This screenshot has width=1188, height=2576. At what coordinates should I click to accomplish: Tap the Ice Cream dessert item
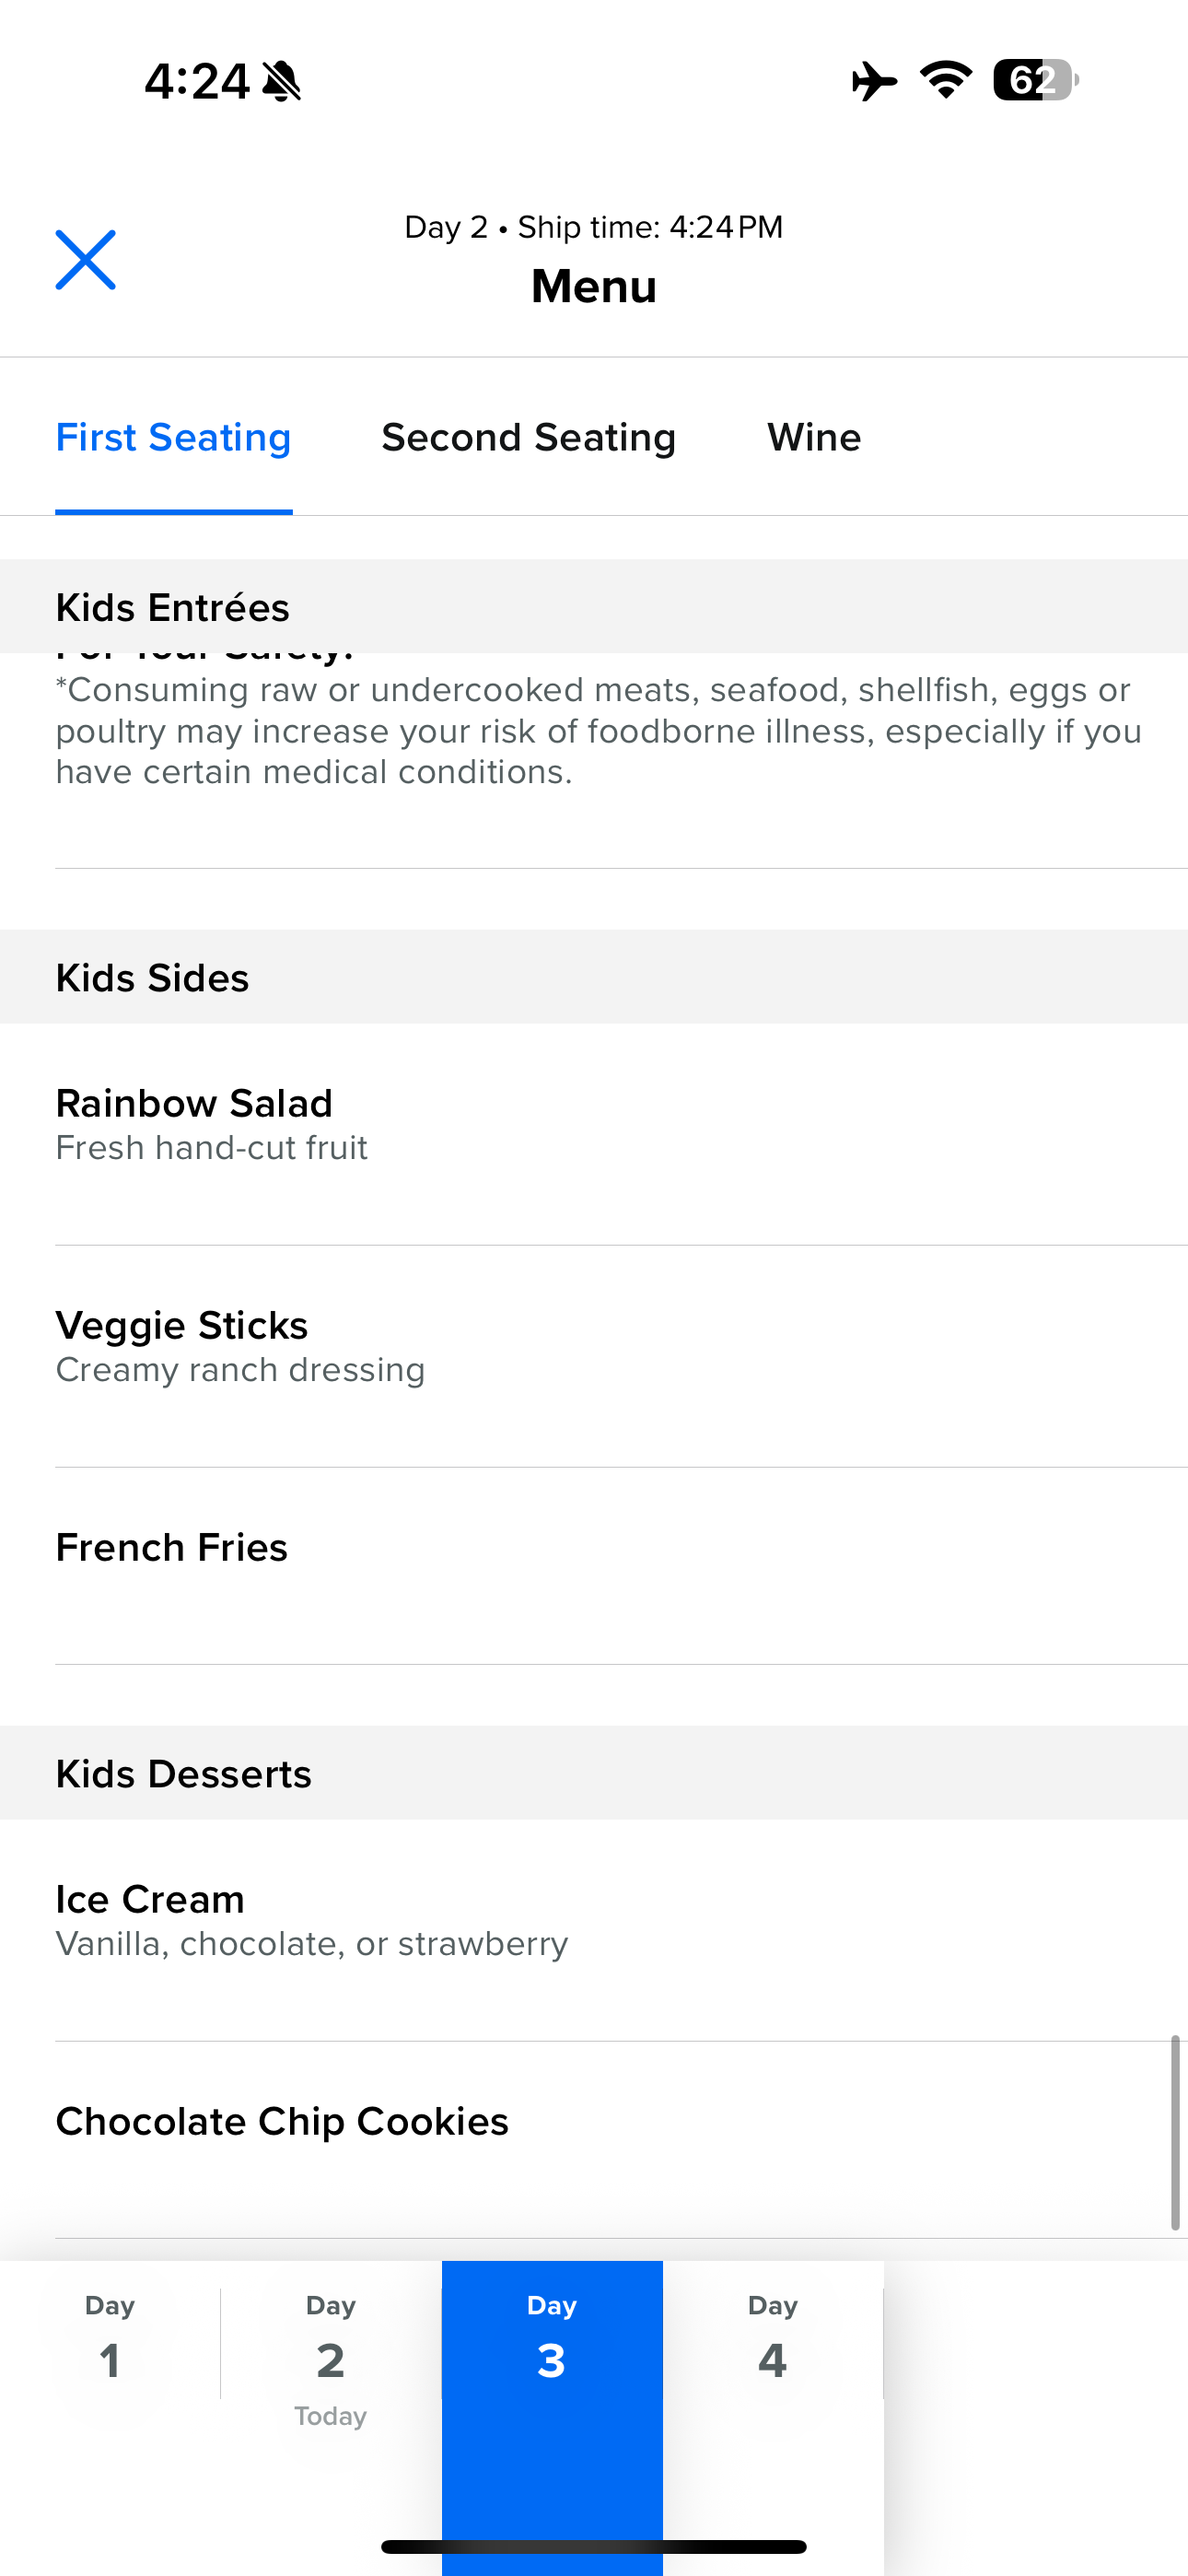(x=150, y=1920)
